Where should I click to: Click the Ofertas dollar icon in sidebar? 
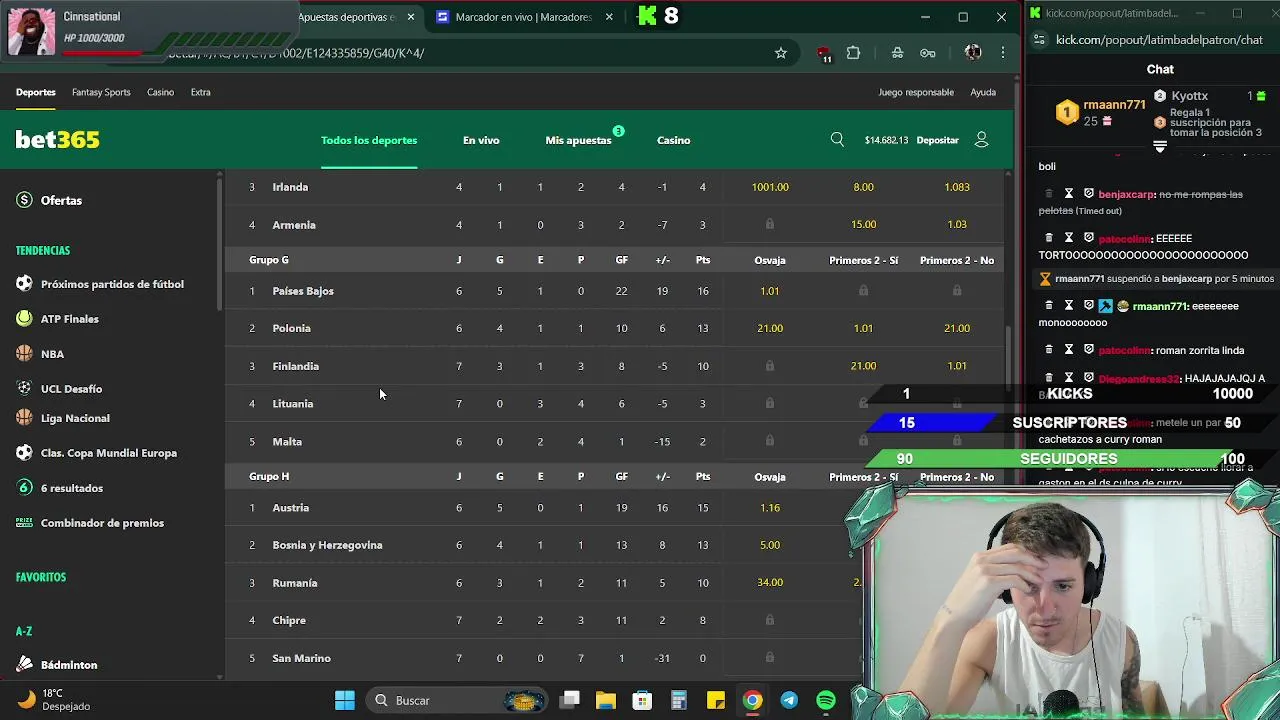24,200
